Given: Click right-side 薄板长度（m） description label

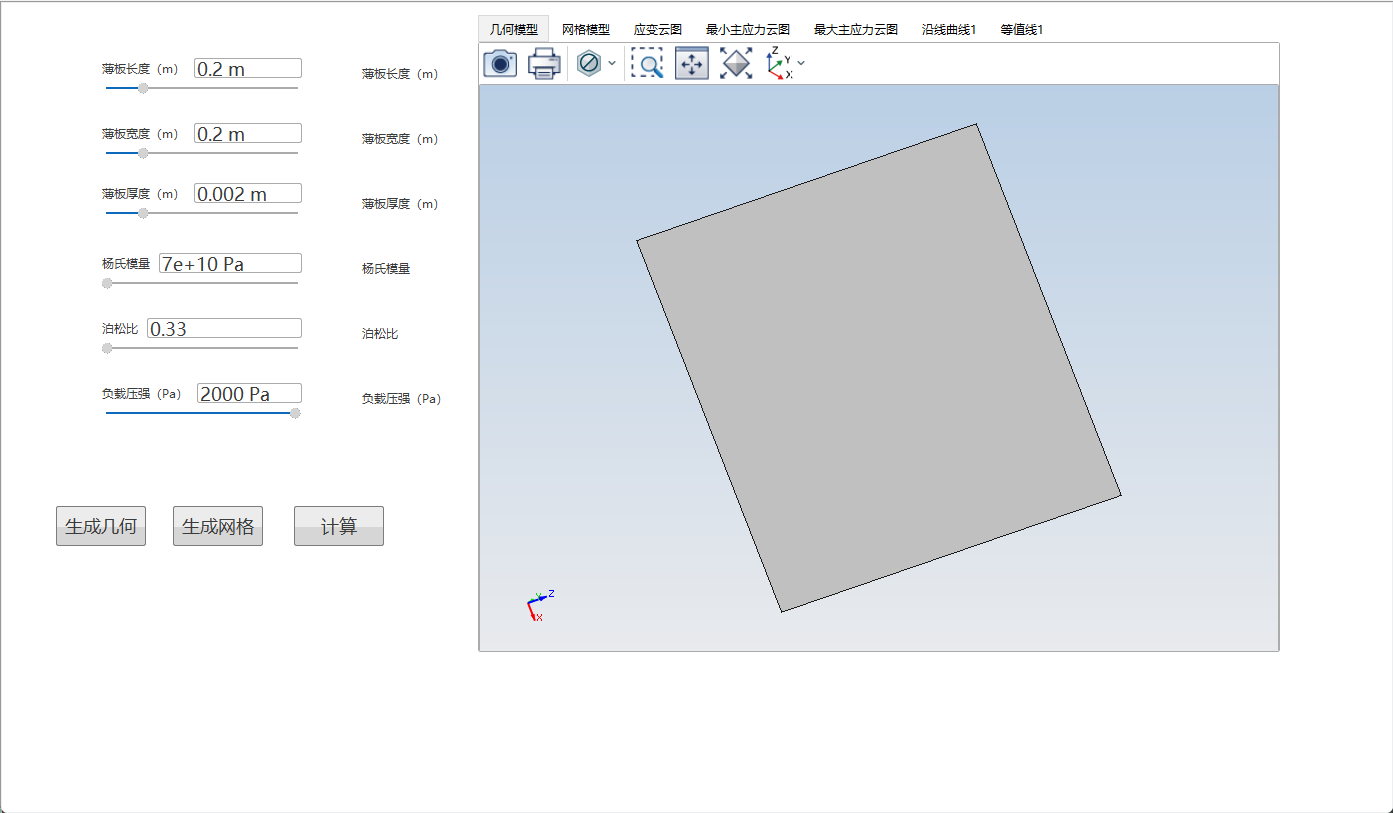Looking at the screenshot, I should [400, 73].
